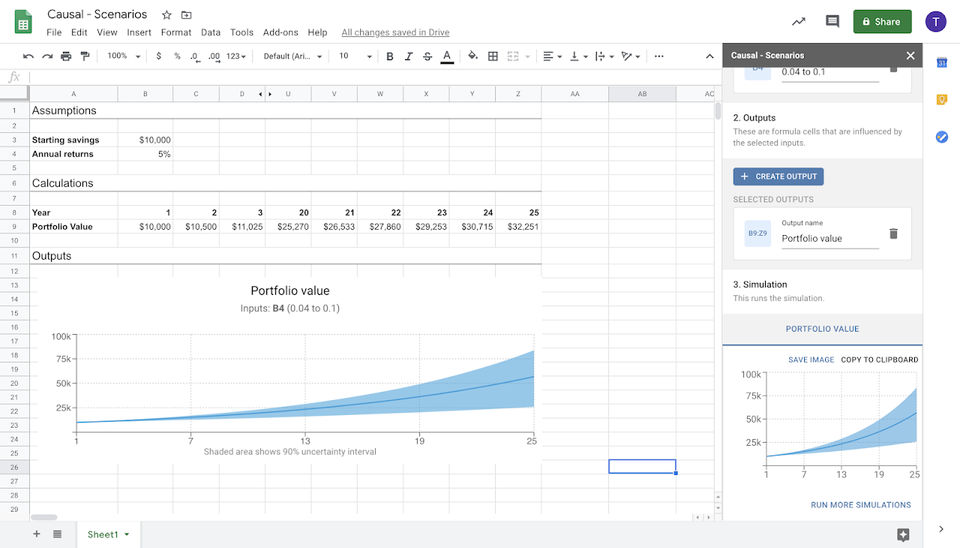
Task: Open the fill color picker
Action: (473, 56)
